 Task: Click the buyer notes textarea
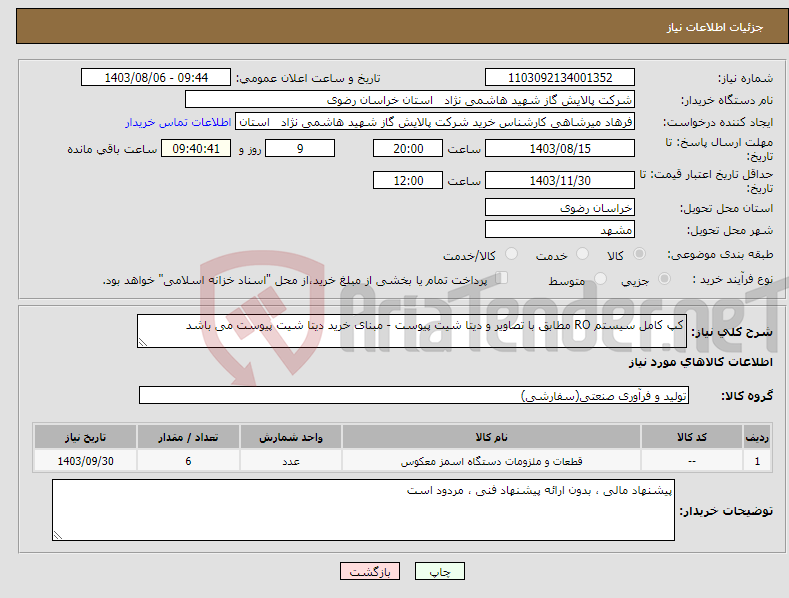point(363,510)
